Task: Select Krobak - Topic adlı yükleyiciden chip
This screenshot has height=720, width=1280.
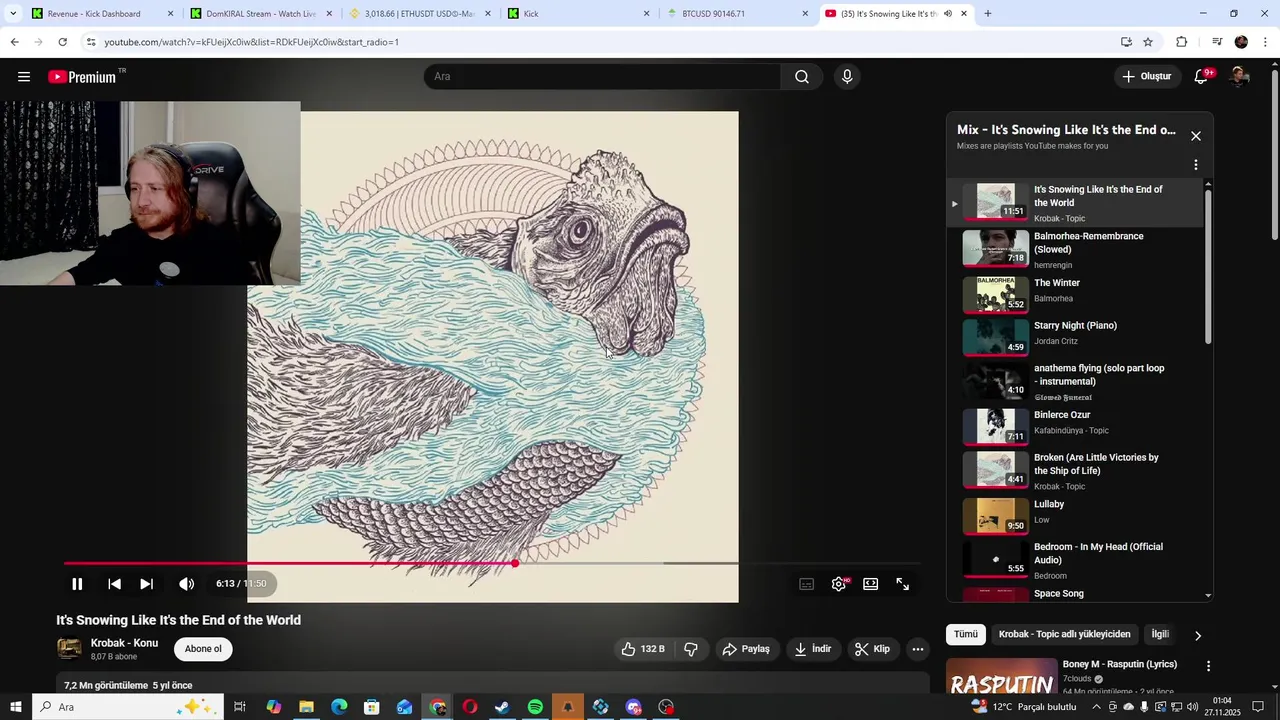Action: coord(1065,634)
